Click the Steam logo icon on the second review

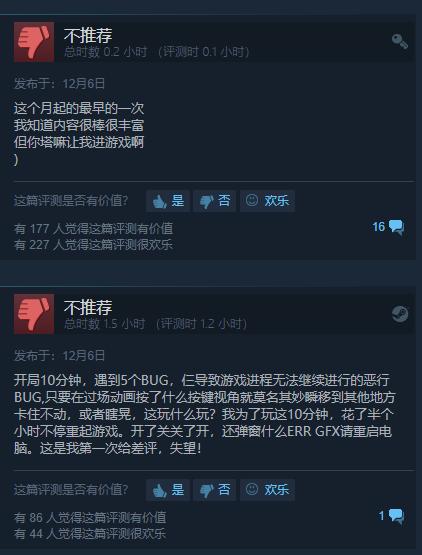400,314
